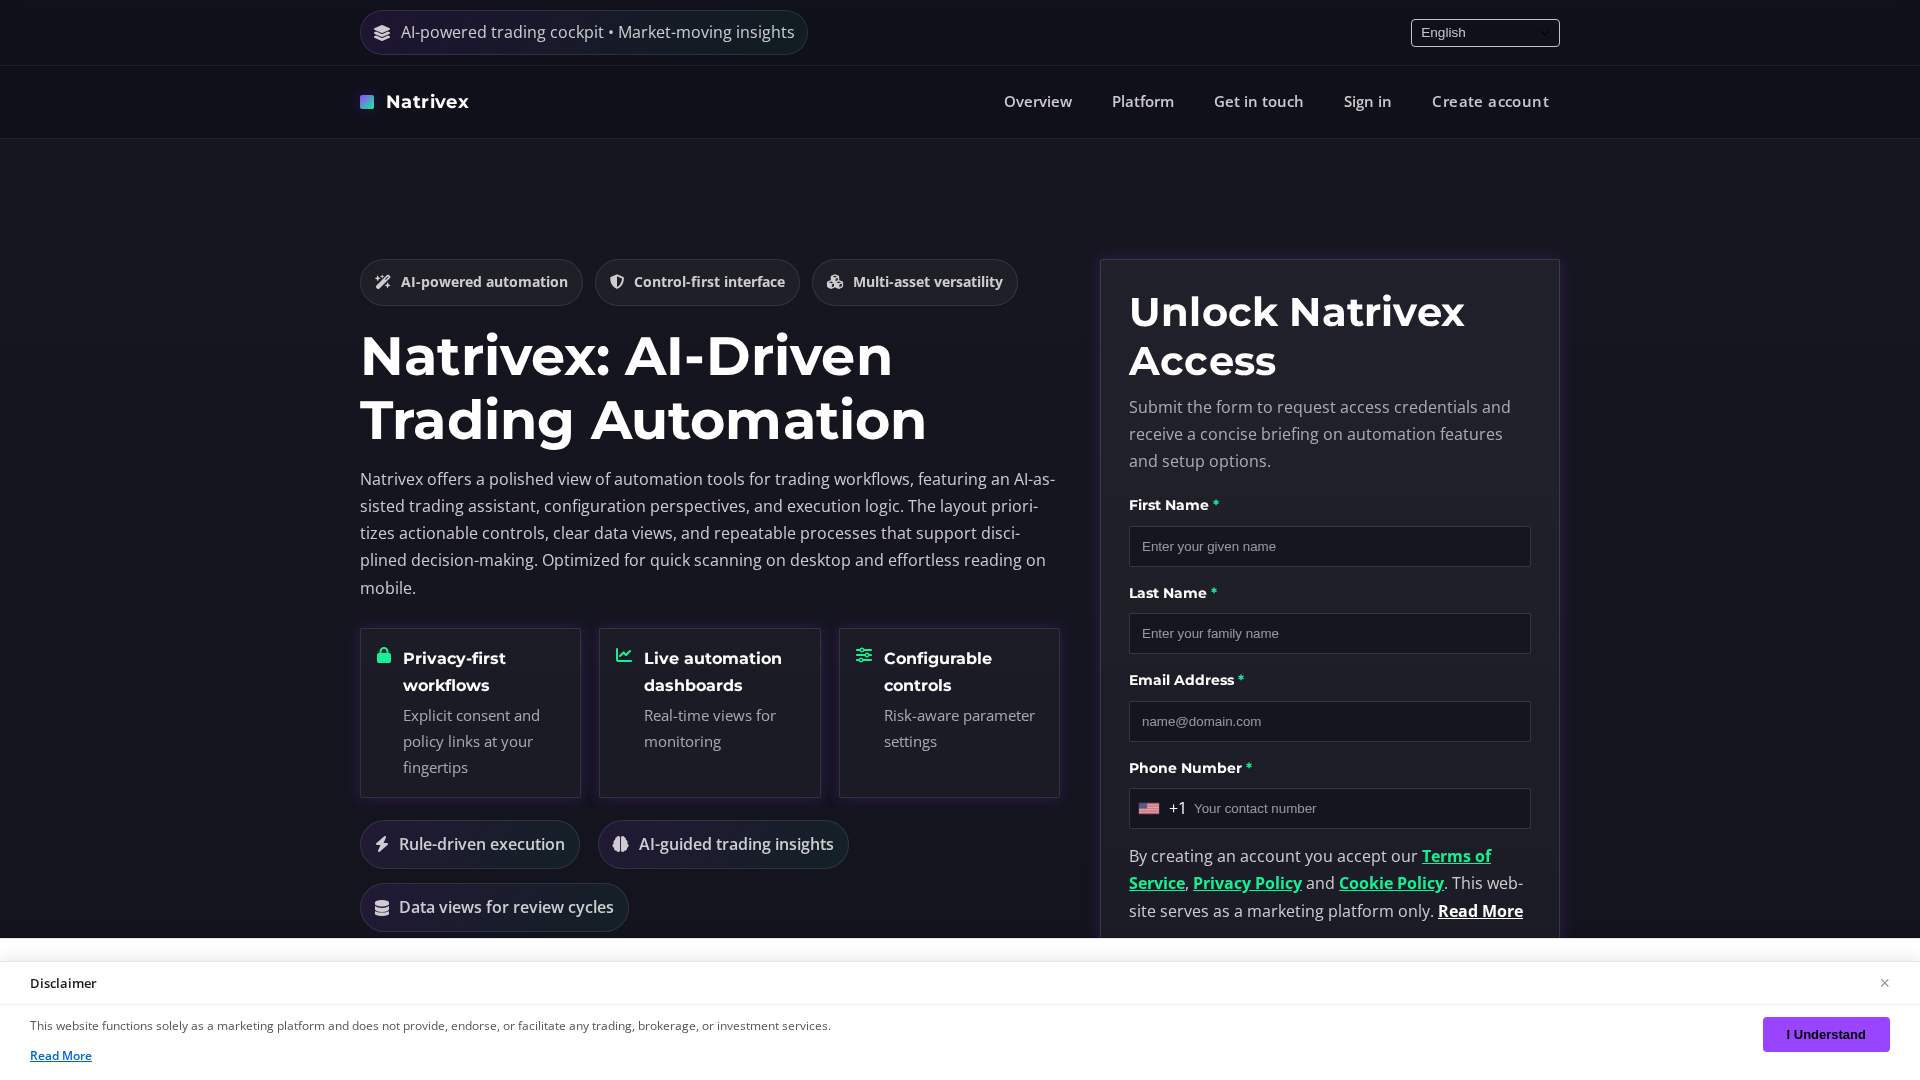Choose Create account in navigation

[x=1490, y=101]
